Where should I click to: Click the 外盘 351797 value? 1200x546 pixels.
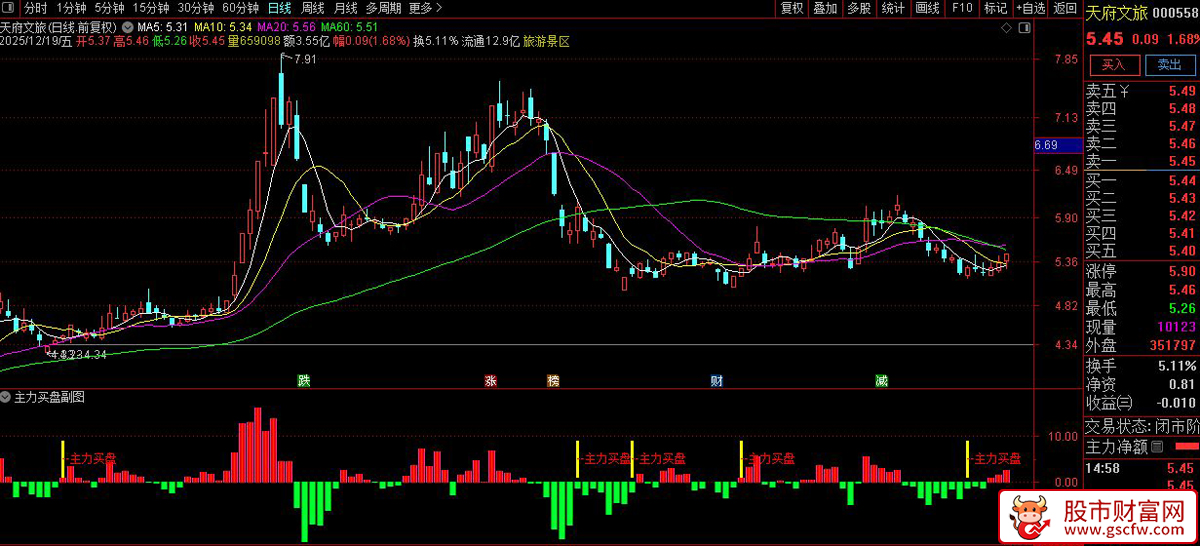(x=1172, y=345)
